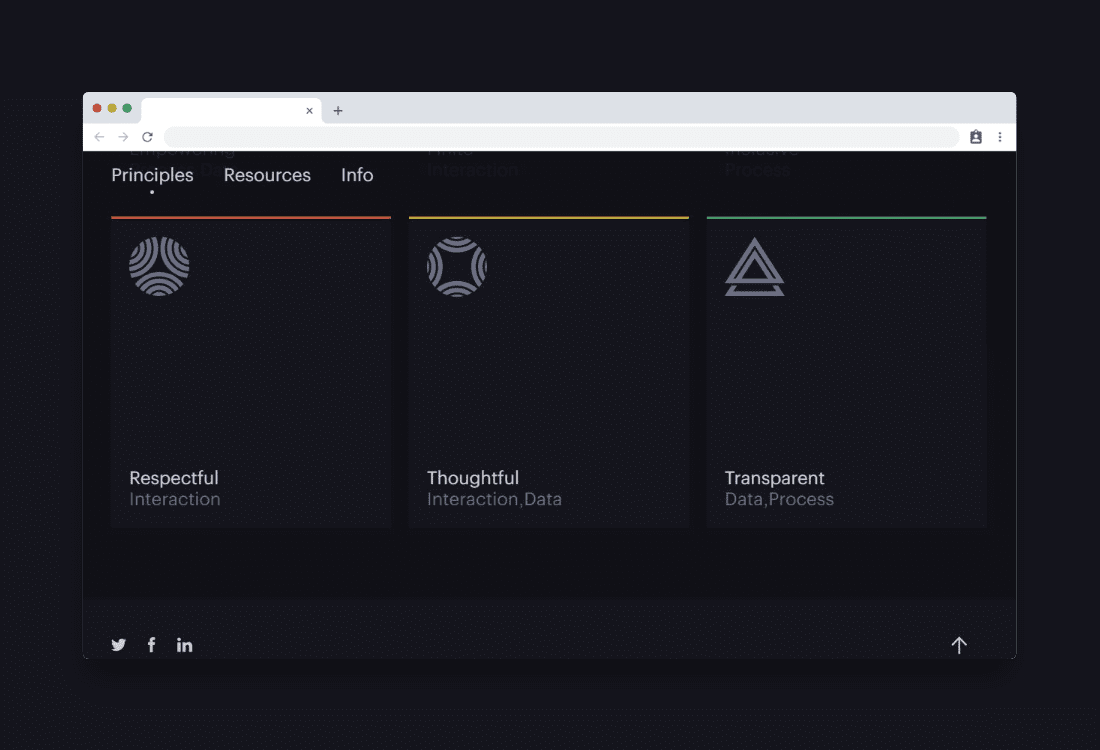Open a new browser tab
1100x750 pixels.
(337, 111)
